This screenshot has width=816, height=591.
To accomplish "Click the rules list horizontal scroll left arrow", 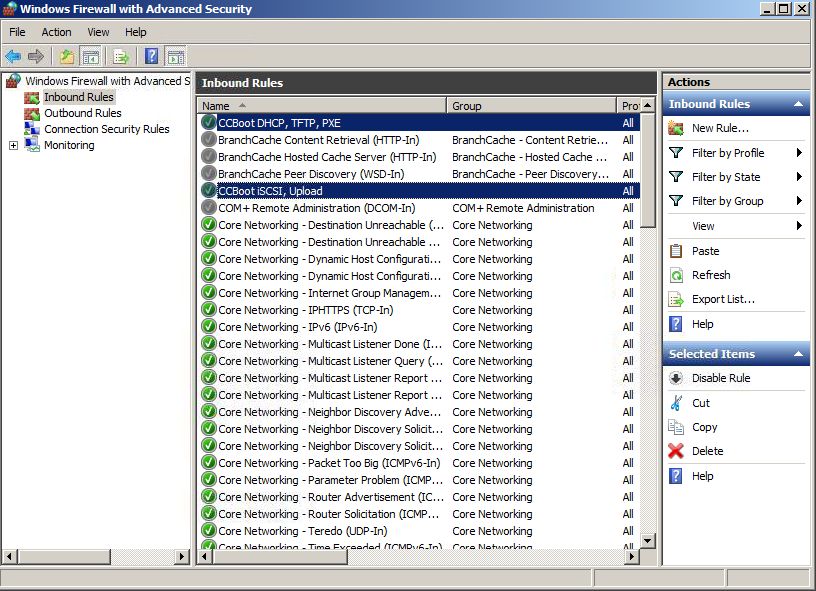I will click(205, 557).
